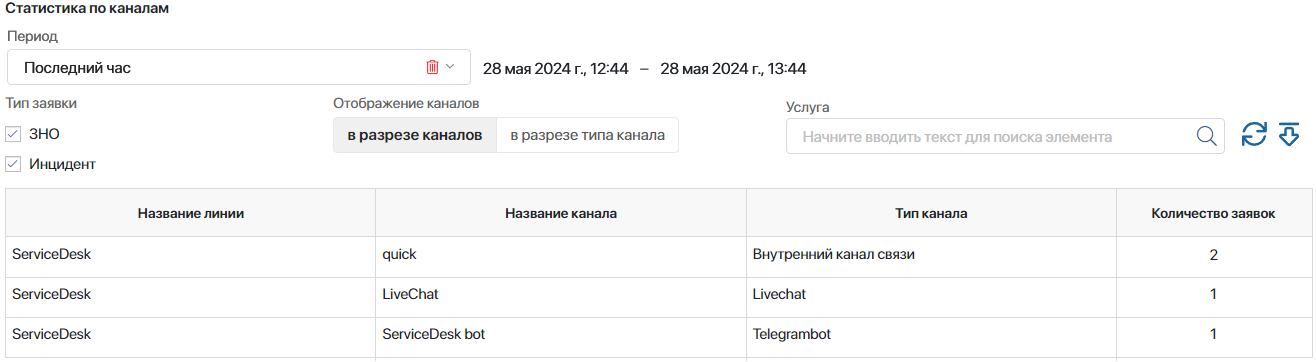
Task: Uncheck the Инцидент checkbox
Action: pos(13,163)
